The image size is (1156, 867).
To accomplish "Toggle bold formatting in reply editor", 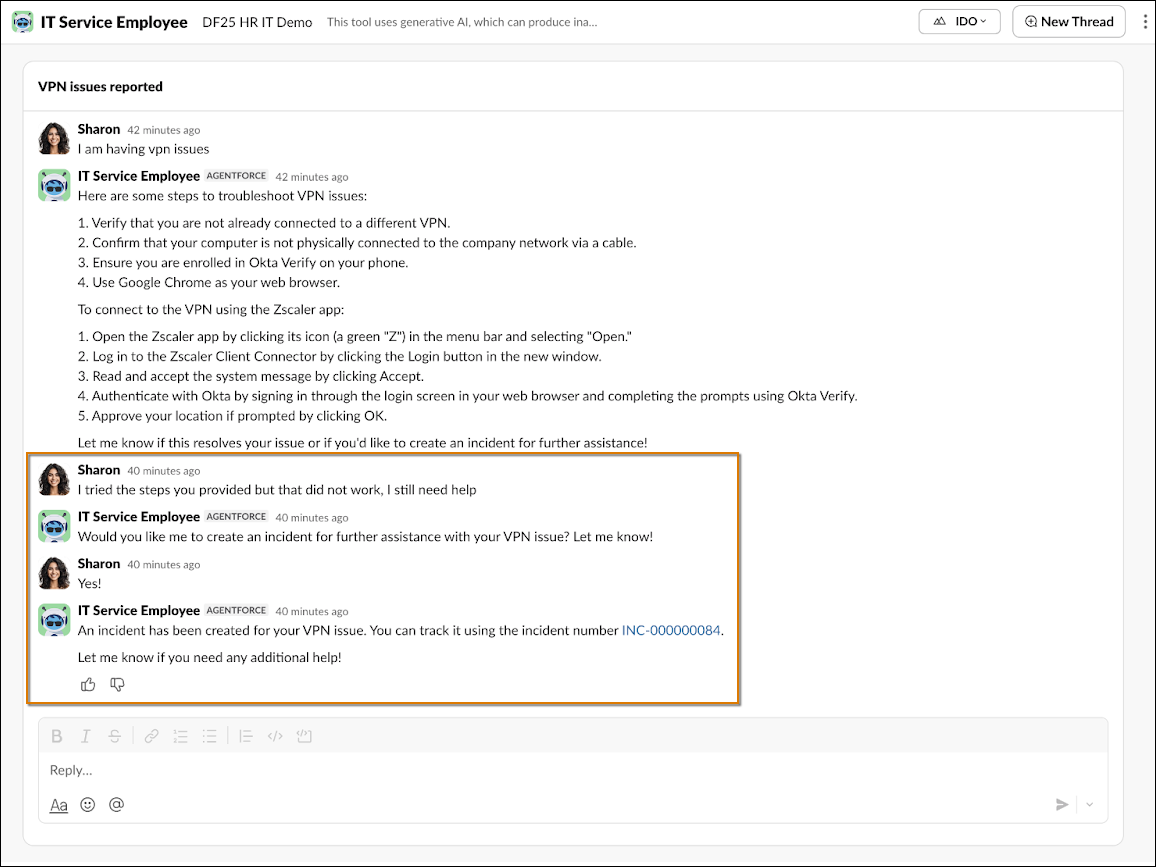I will (57, 736).
